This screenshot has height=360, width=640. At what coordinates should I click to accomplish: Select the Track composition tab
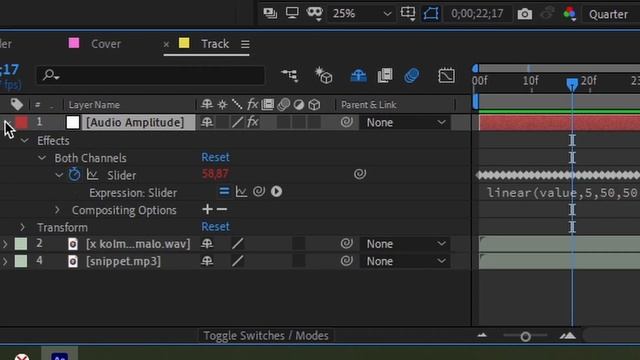pos(215,44)
